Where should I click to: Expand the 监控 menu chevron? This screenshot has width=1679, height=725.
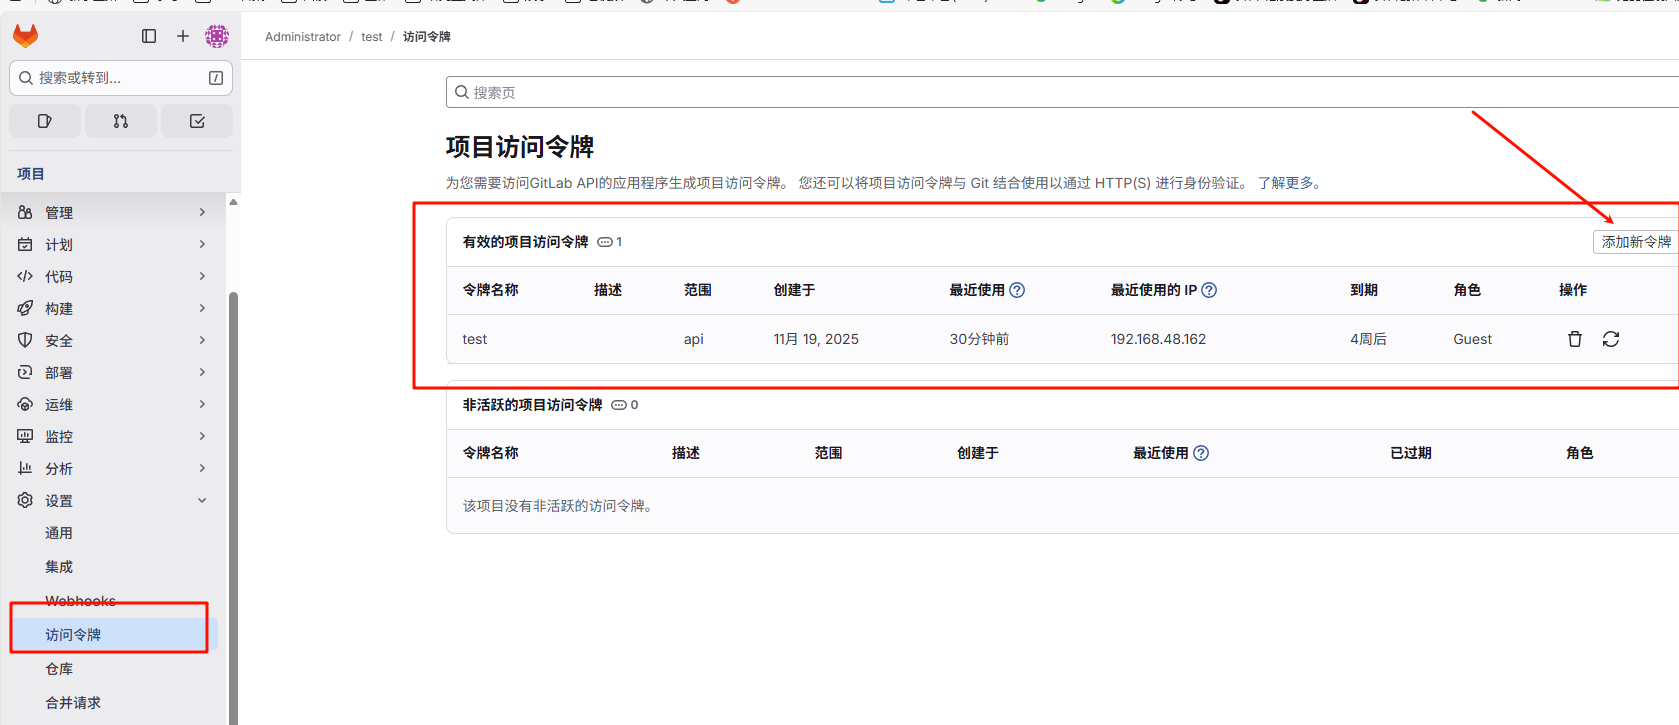(x=202, y=436)
